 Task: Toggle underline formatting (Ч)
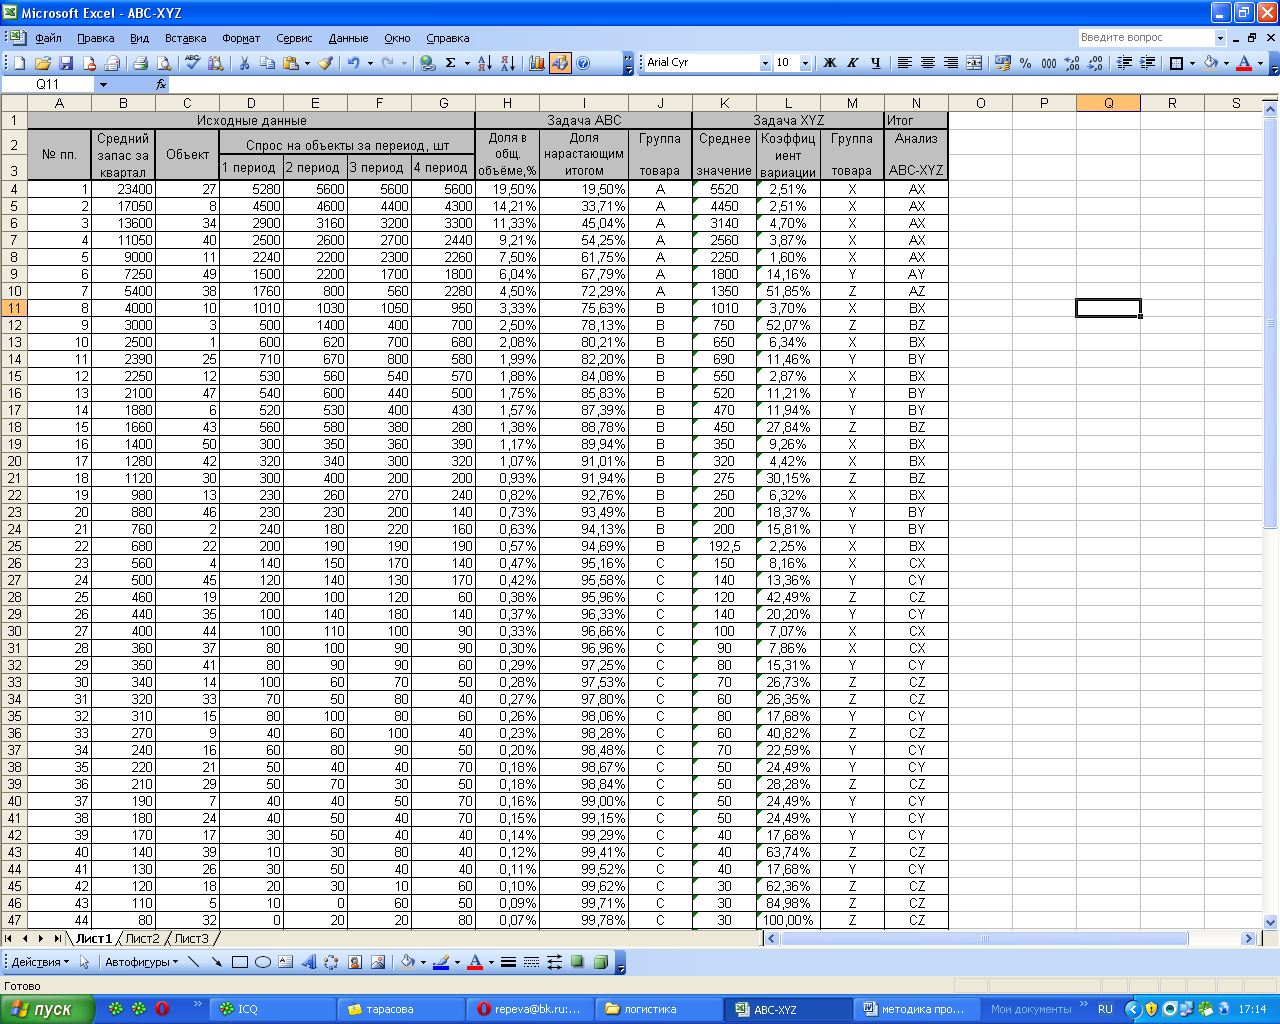[875, 63]
